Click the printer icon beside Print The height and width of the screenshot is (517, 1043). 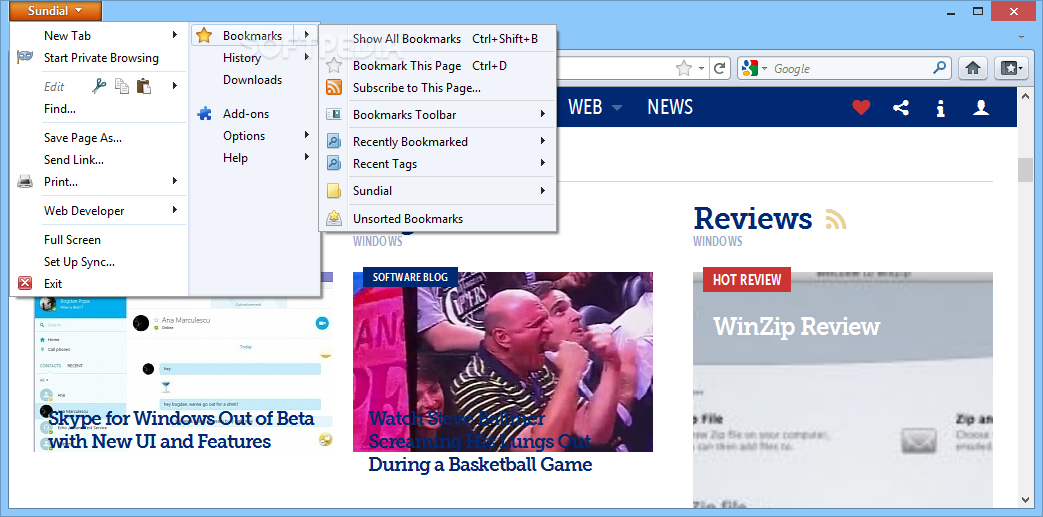(x=25, y=181)
